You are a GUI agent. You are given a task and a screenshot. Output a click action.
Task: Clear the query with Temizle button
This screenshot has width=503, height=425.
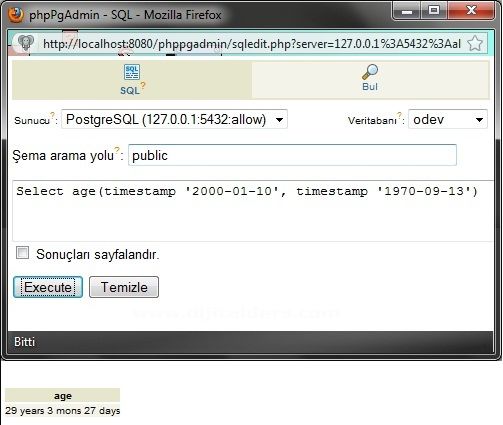[124, 287]
